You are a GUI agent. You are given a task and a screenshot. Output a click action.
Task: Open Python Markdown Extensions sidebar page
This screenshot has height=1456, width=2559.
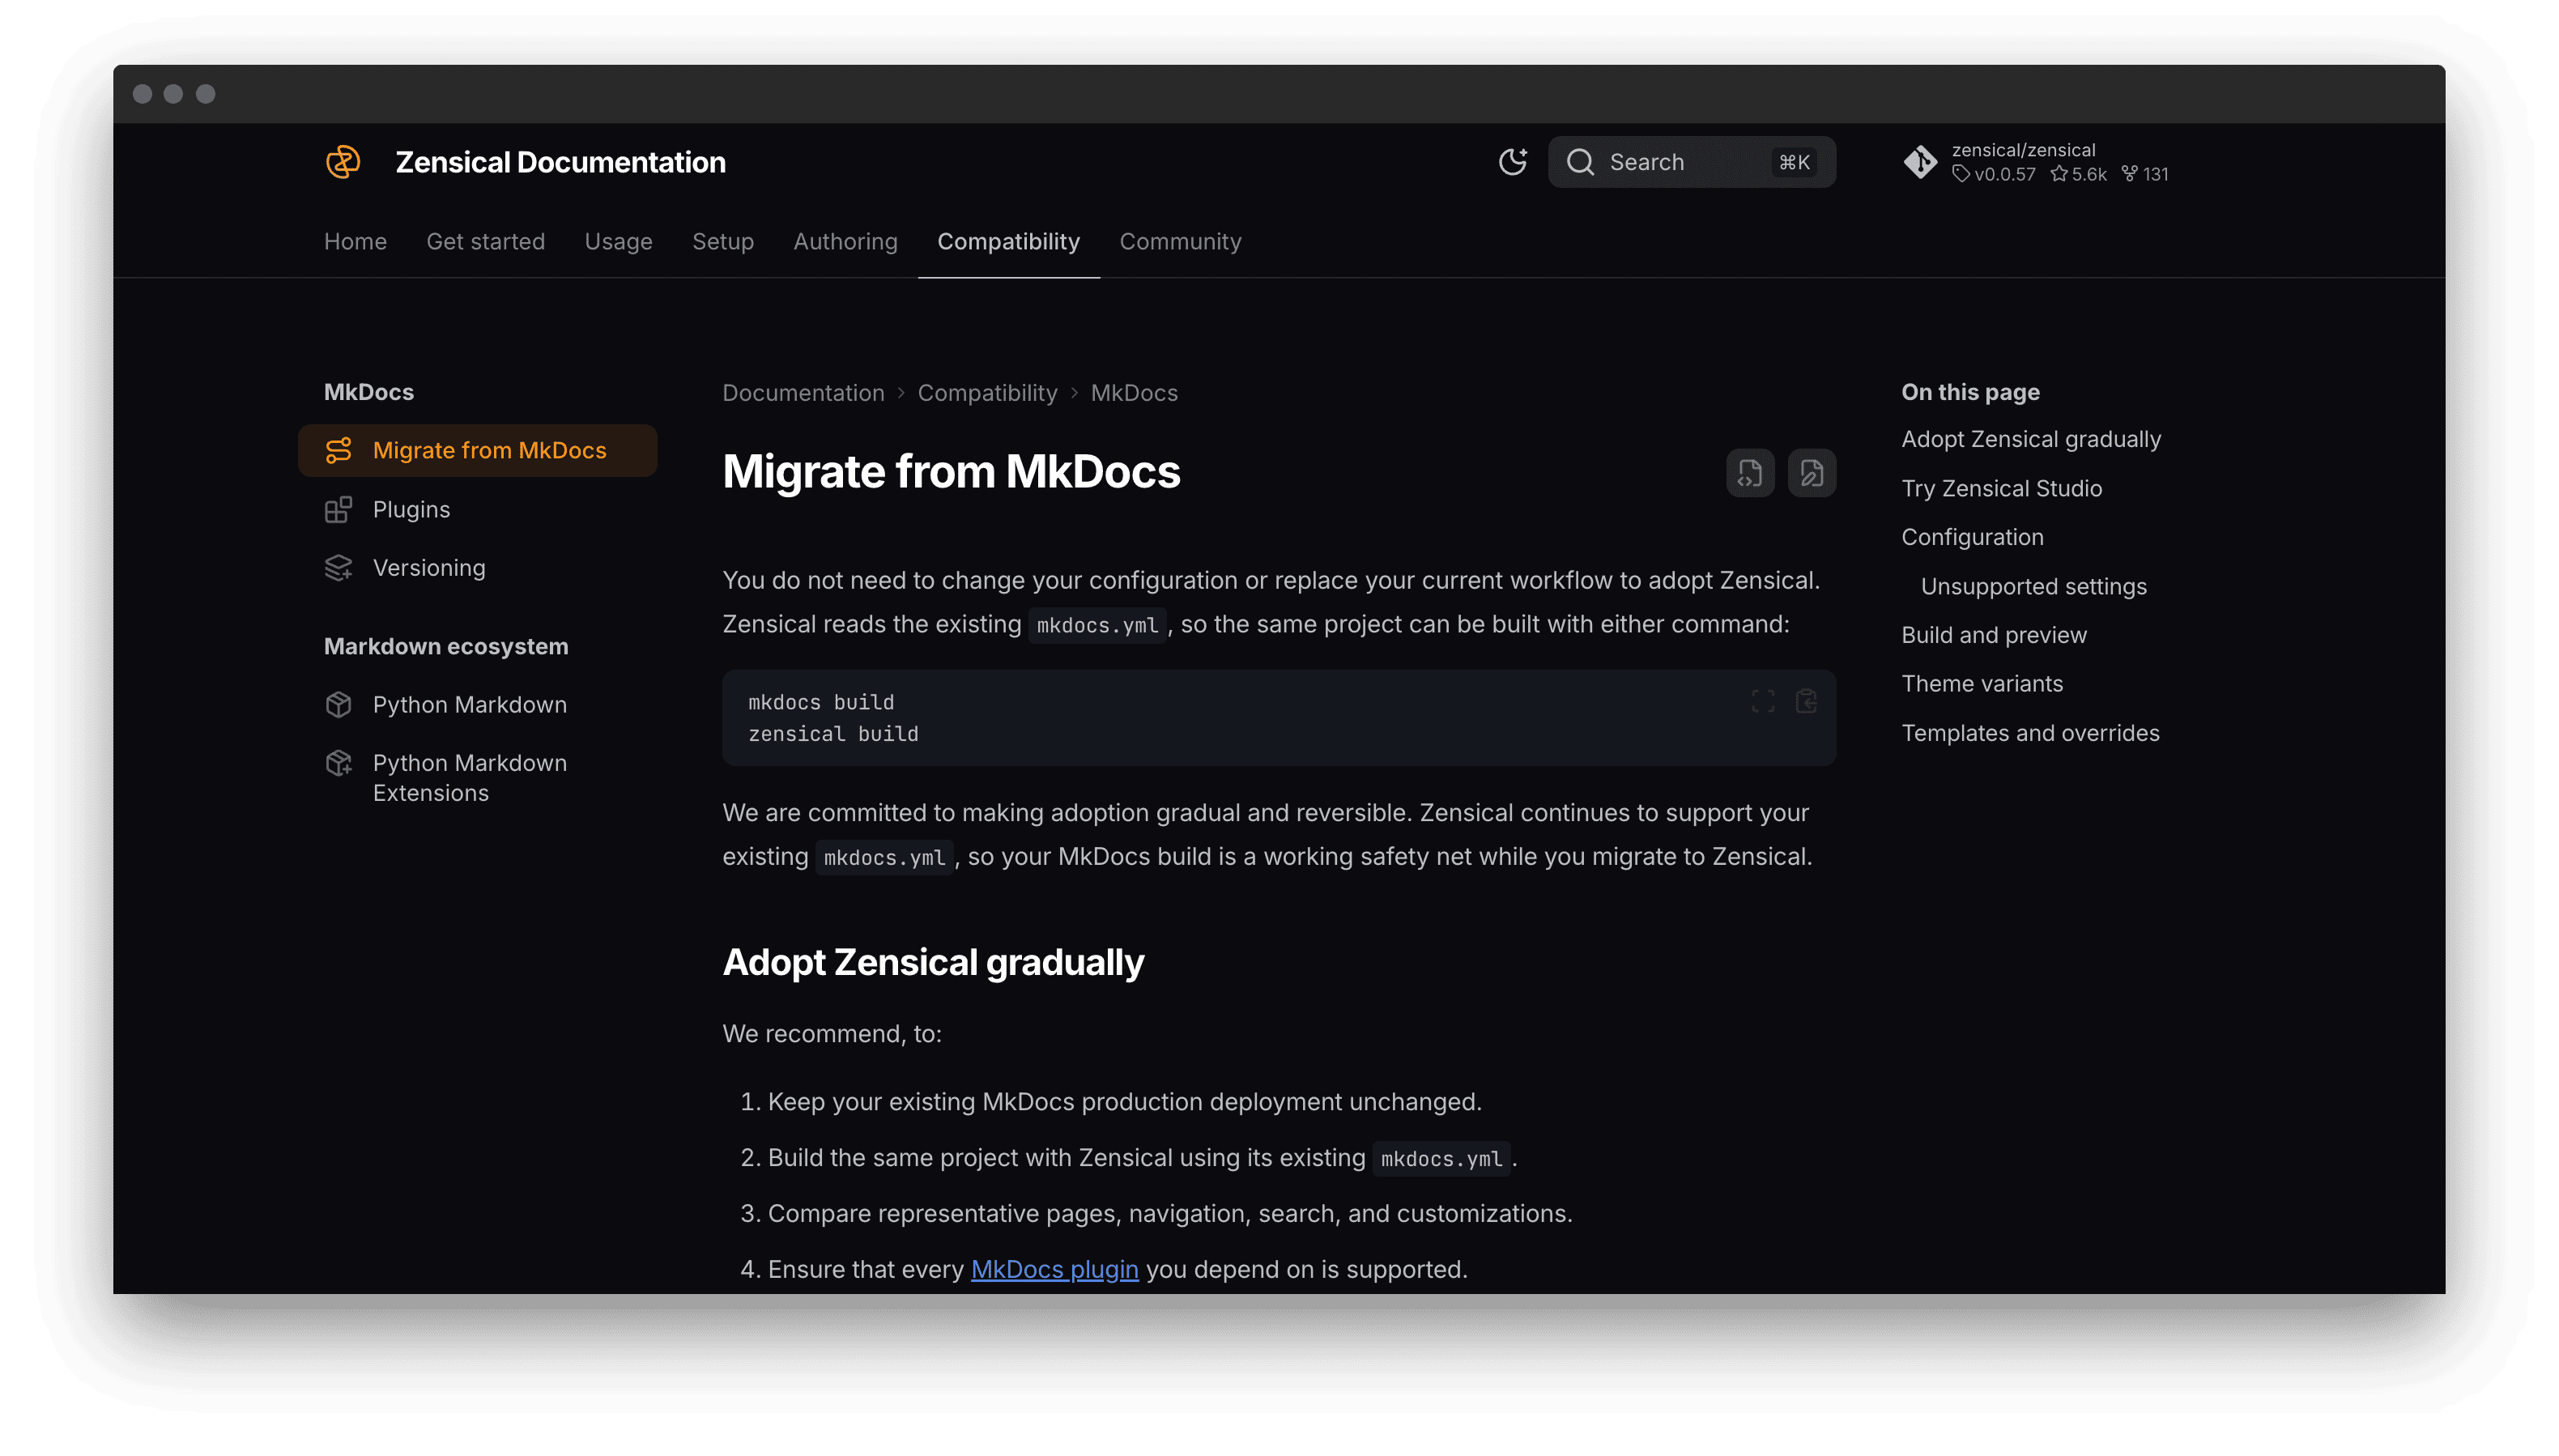(x=469, y=778)
